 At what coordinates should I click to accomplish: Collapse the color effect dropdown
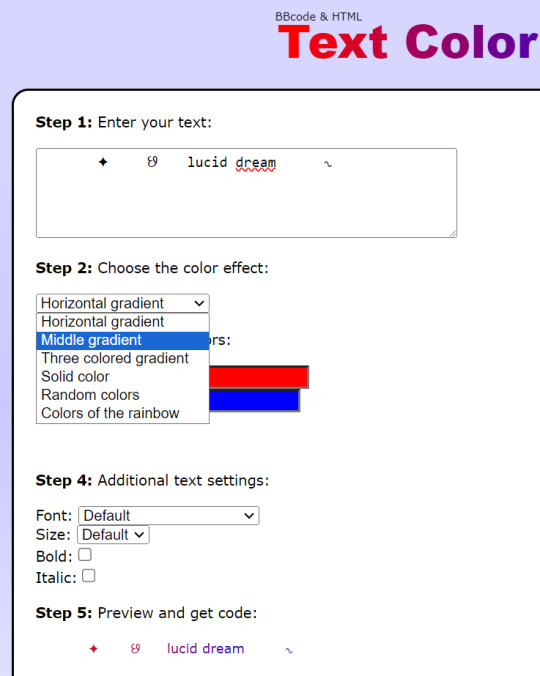click(x=123, y=303)
